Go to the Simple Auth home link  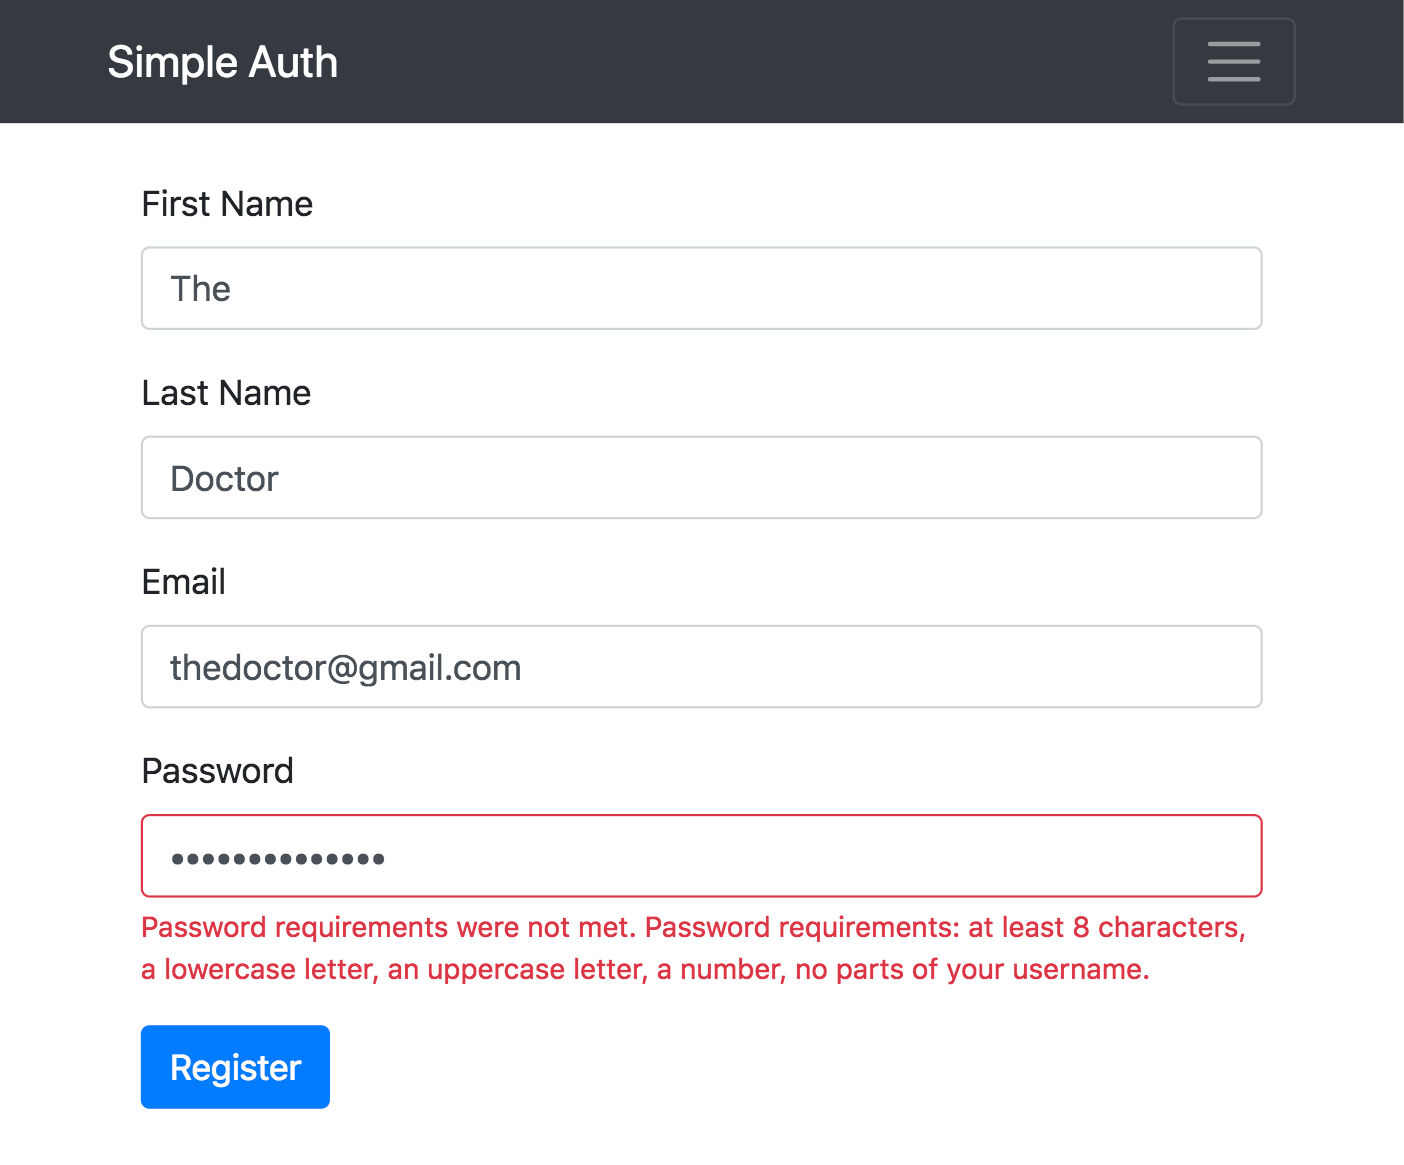point(222,62)
